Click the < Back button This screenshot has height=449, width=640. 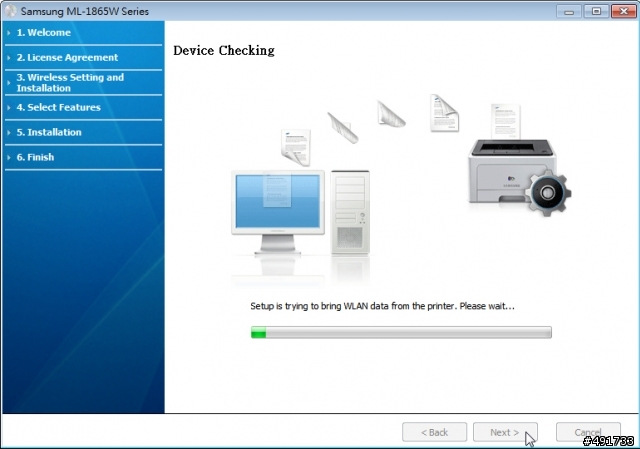click(434, 432)
